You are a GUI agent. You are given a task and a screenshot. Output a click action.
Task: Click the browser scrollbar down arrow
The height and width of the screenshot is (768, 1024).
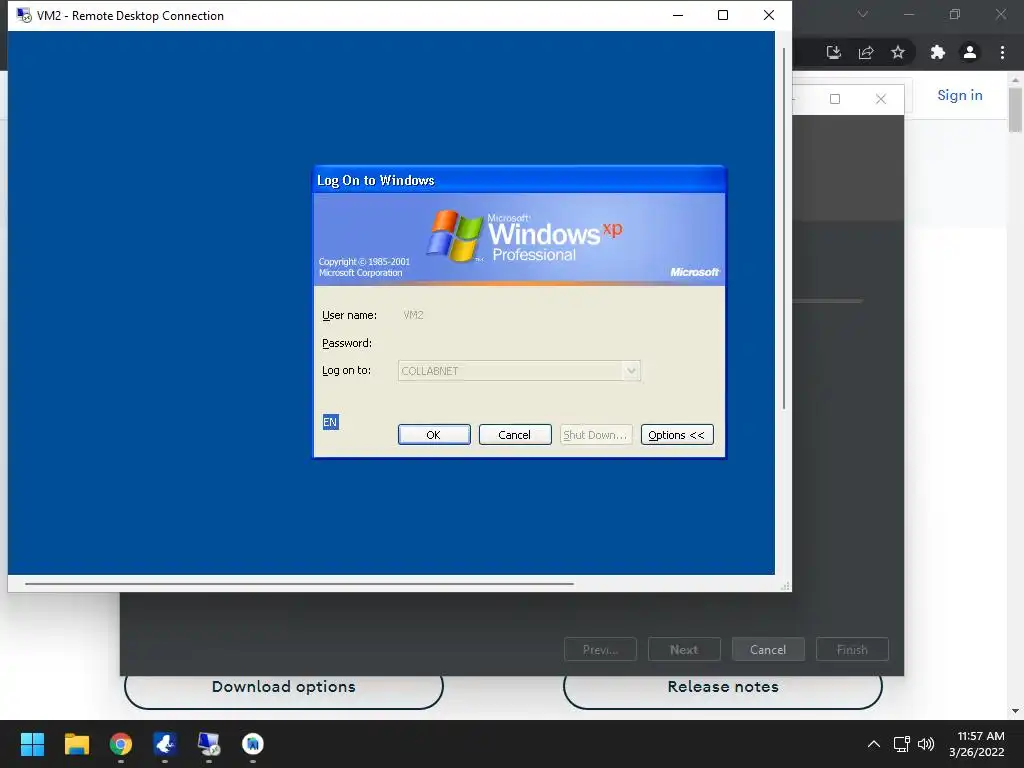pos(1015,711)
